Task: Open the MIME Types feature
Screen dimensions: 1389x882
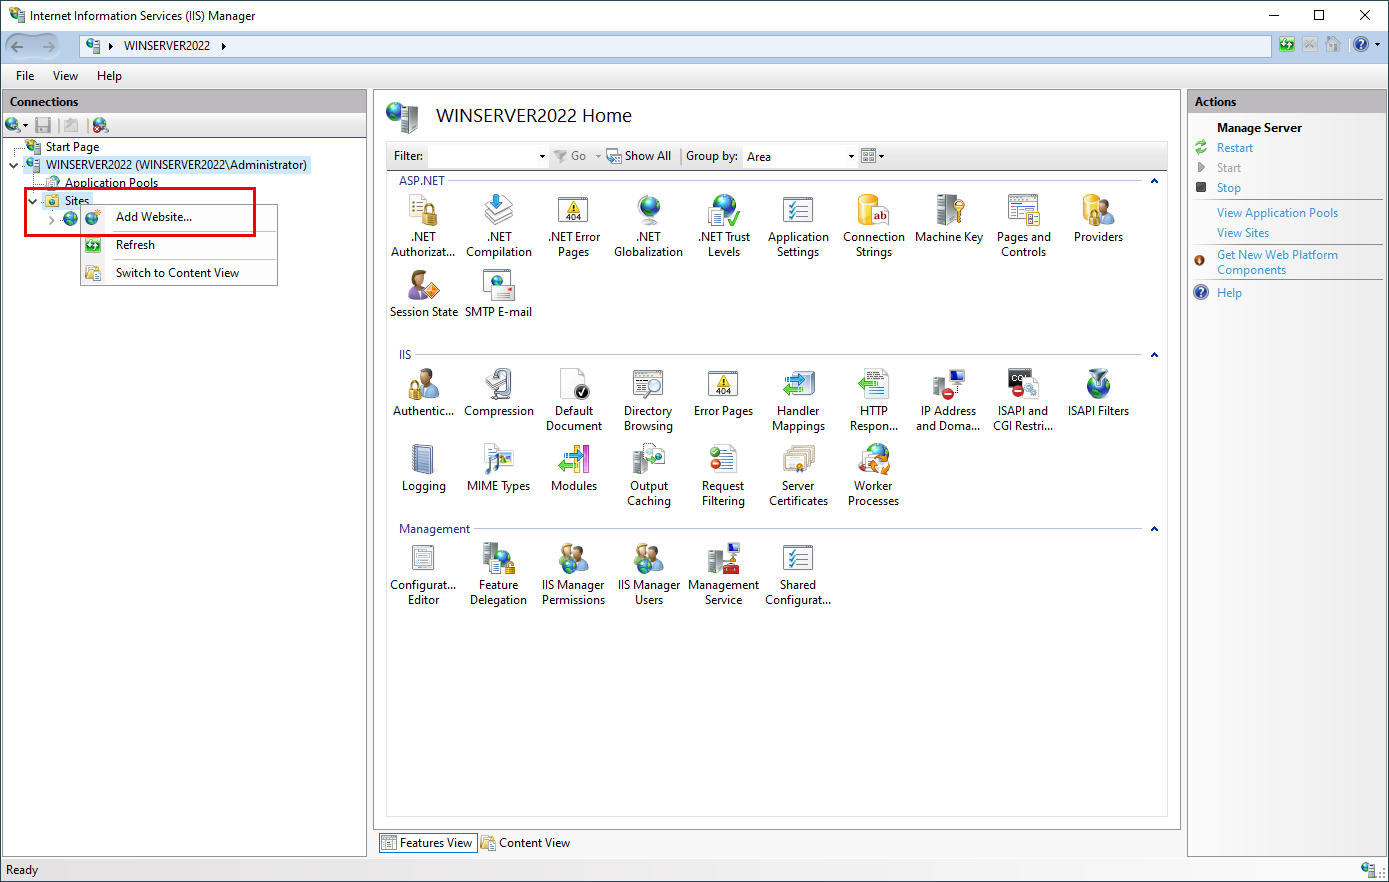Action: tap(498, 468)
